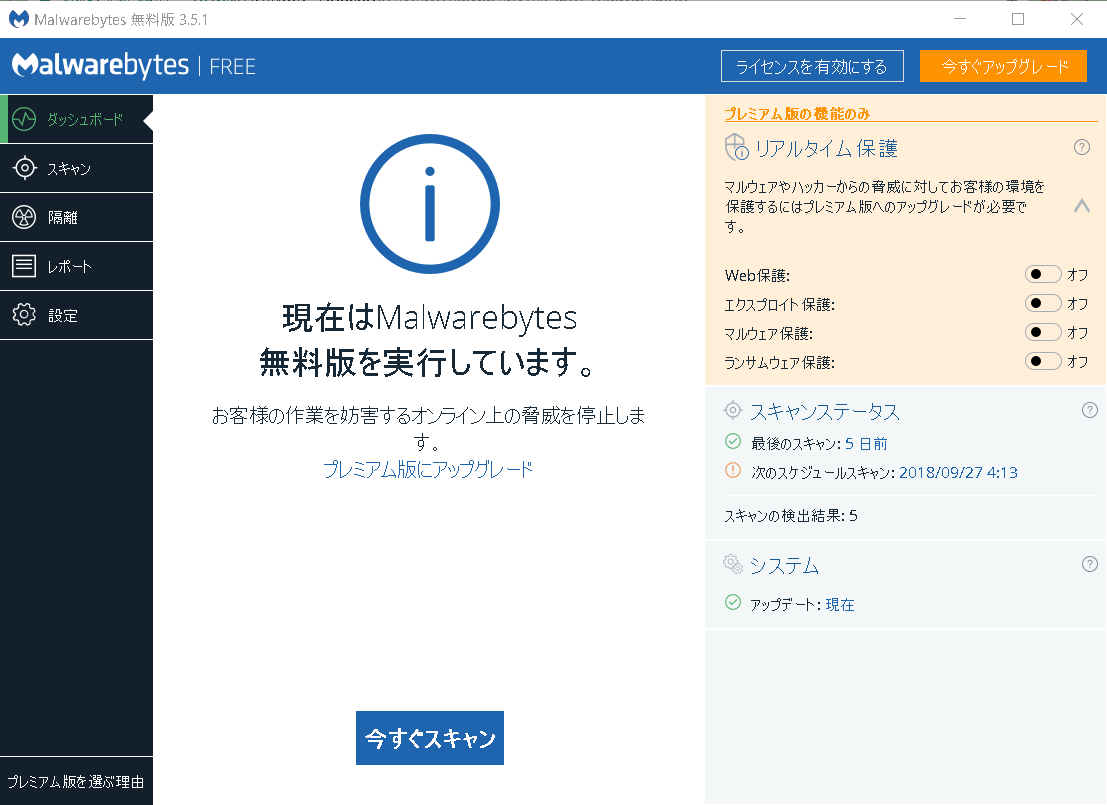Open the 設定 tab
This screenshot has height=805, width=1107.
point(76,315)
